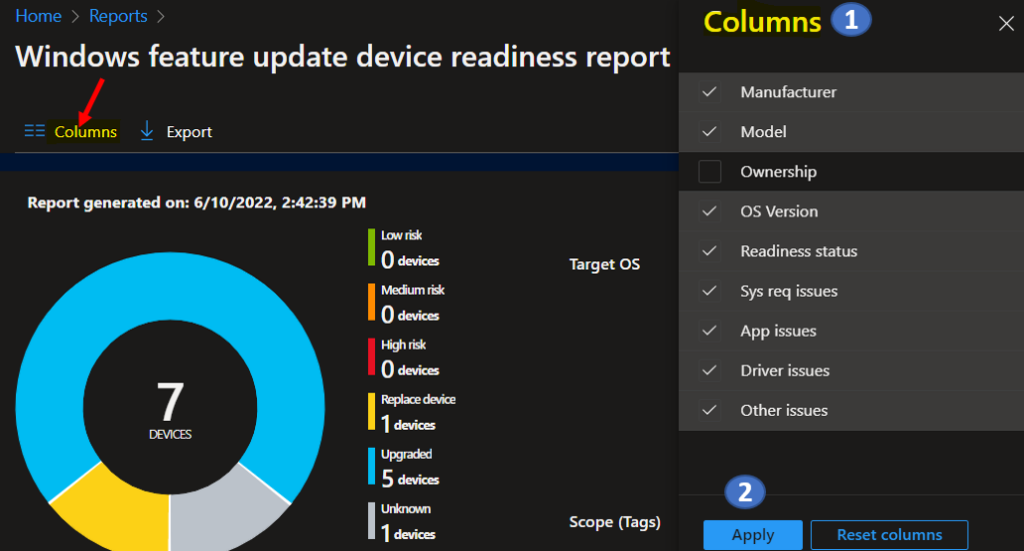Select the Unknown gray legend swatch
1024x551 pixels.
tap(371, 522)
